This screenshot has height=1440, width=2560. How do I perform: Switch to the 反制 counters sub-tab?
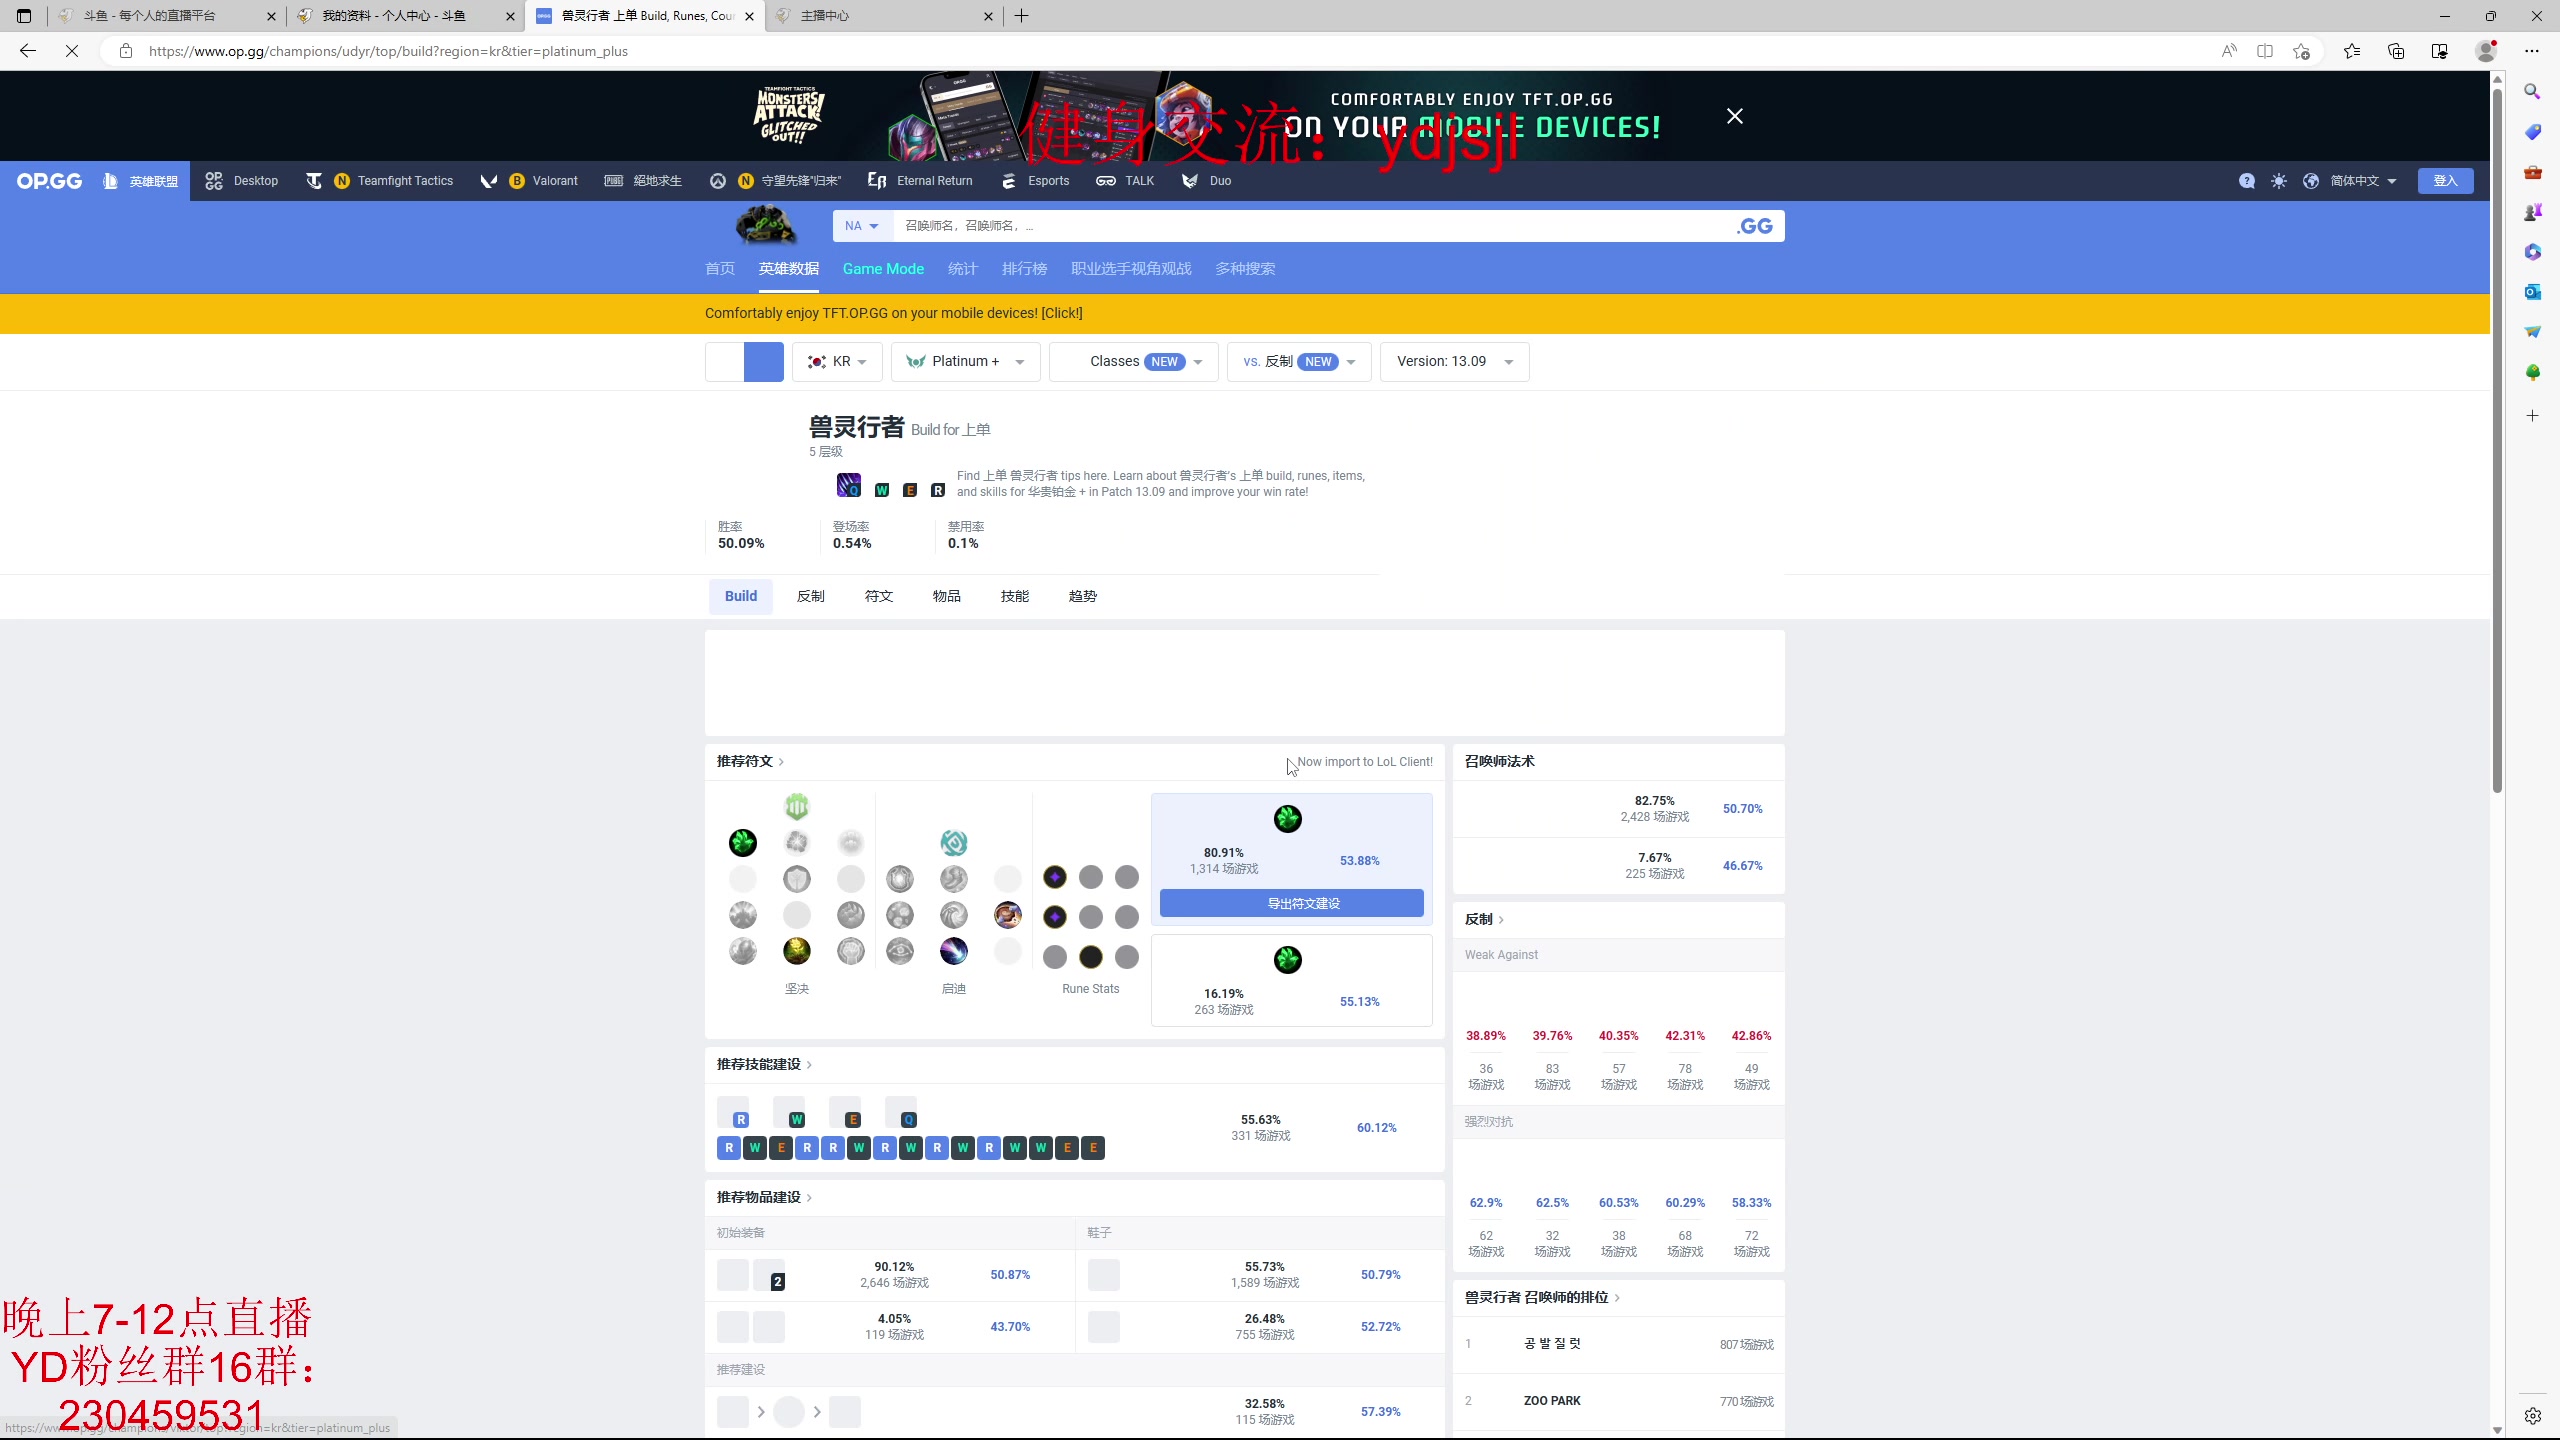pos(811,596)
